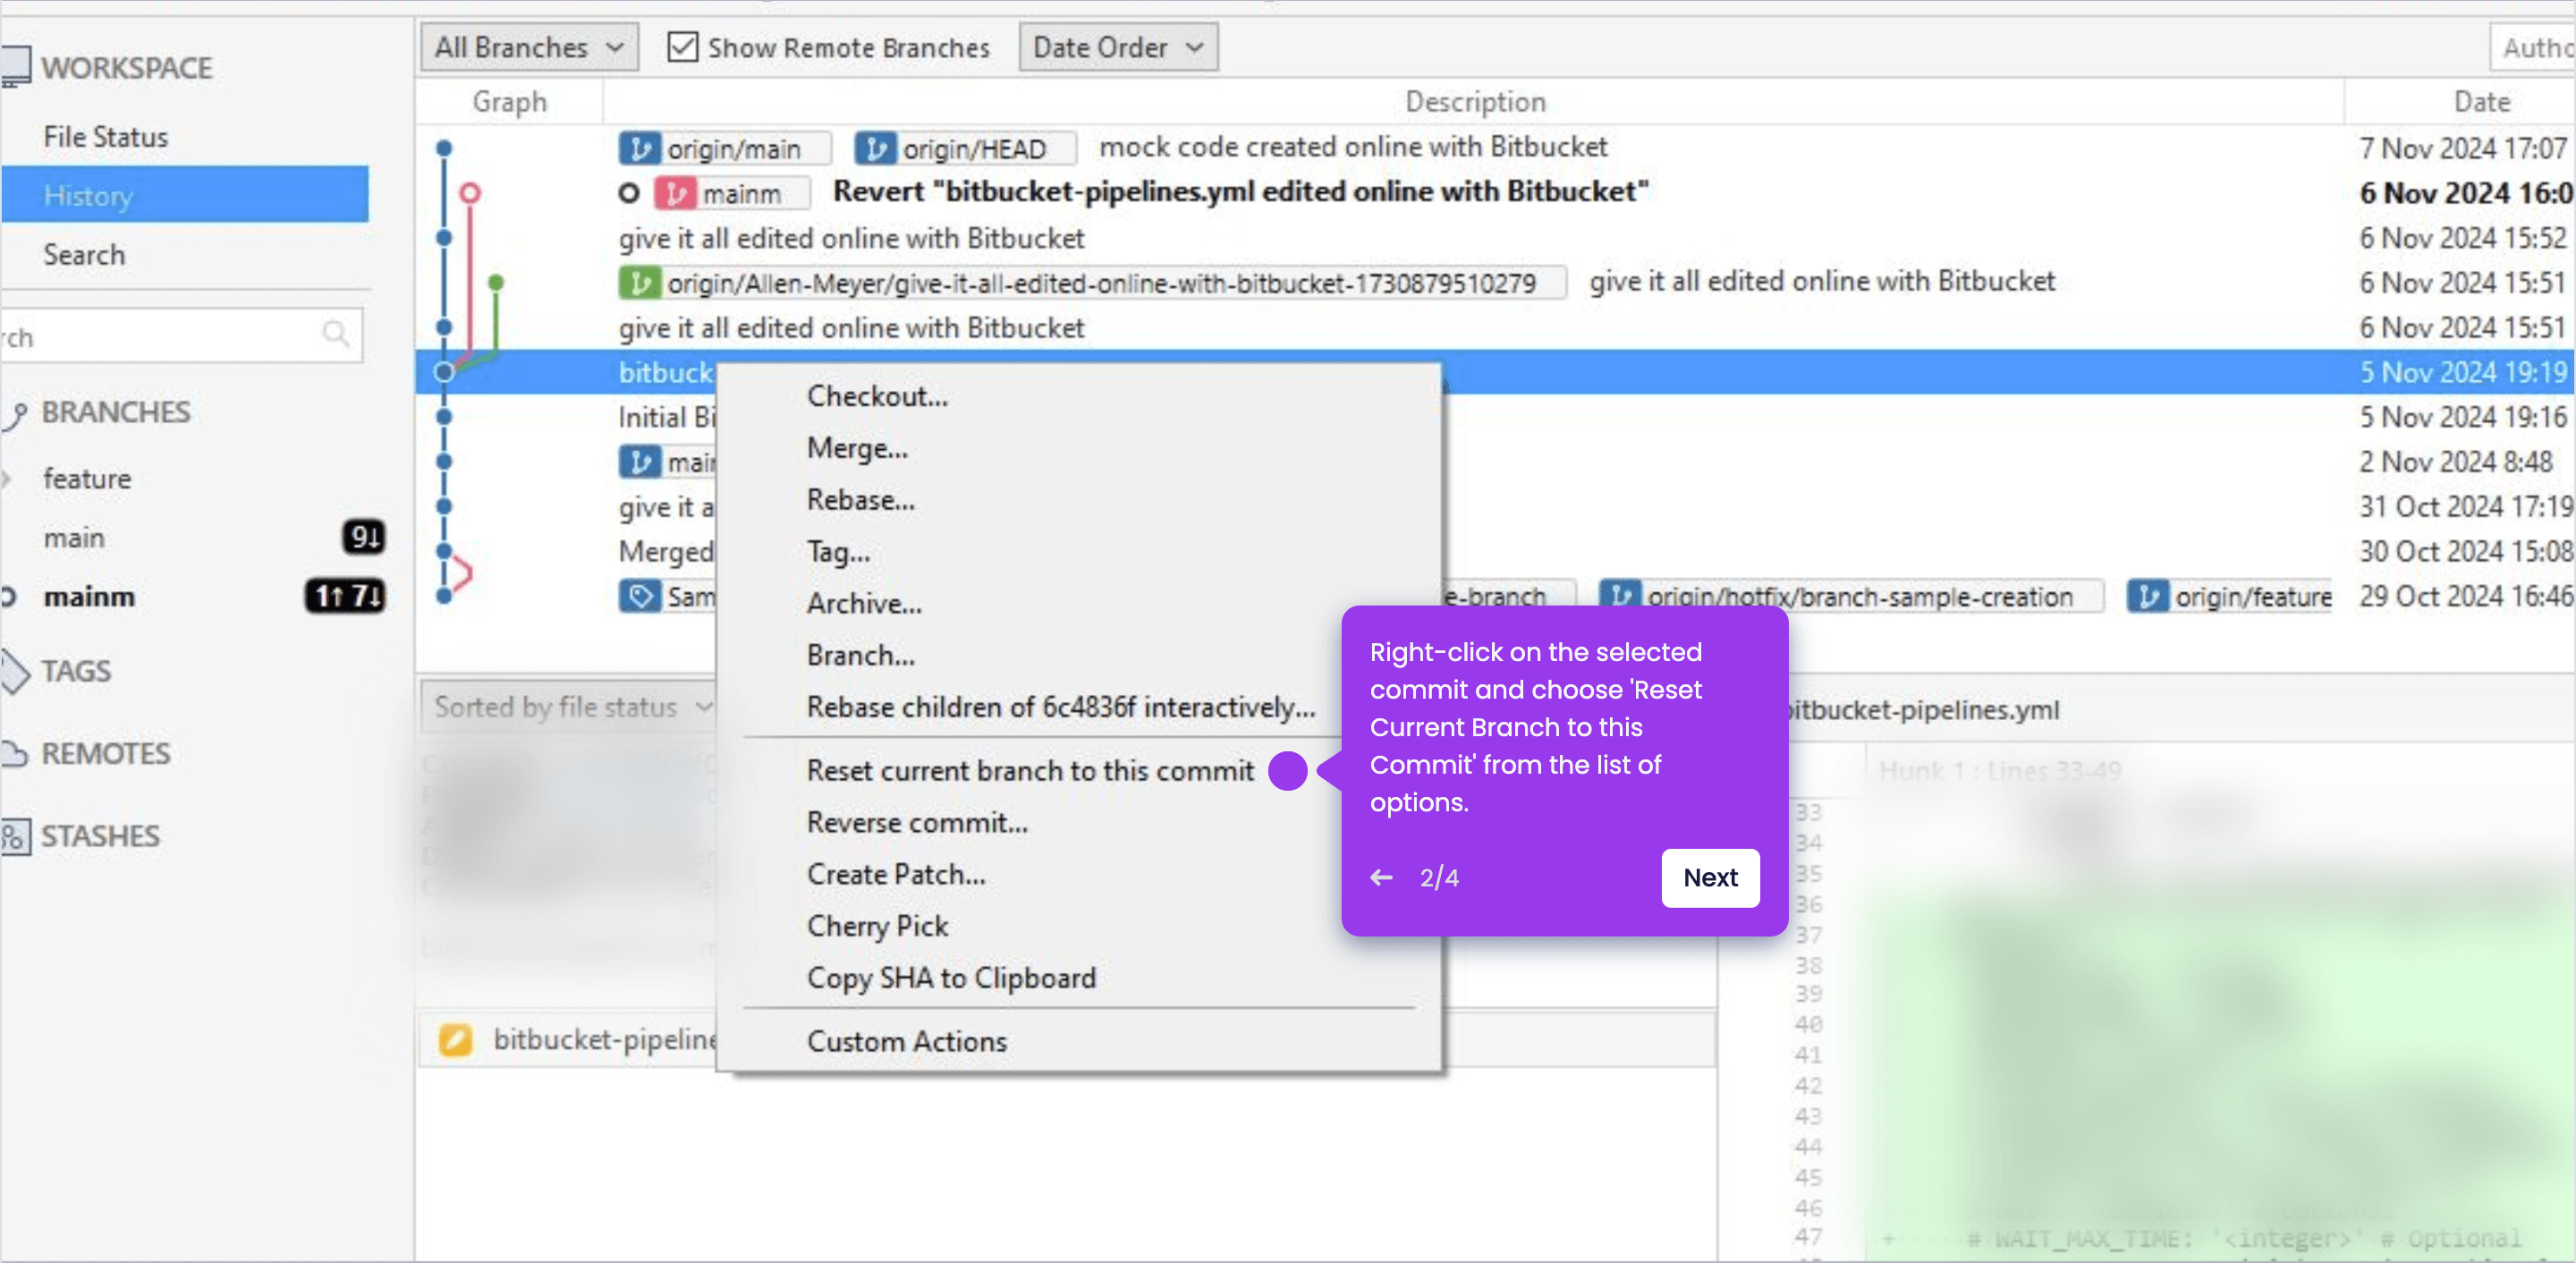Choose Checkout... from the context menu

coord(877,396)
